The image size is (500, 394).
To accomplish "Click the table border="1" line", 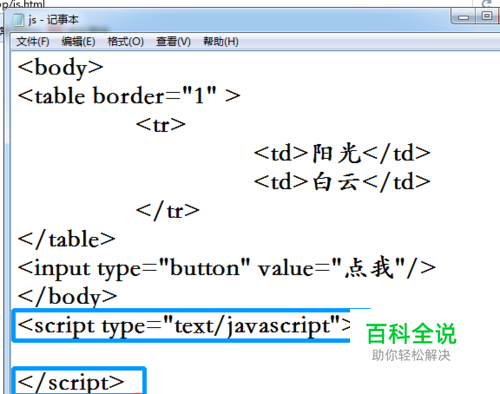I will tap(129, 96).
